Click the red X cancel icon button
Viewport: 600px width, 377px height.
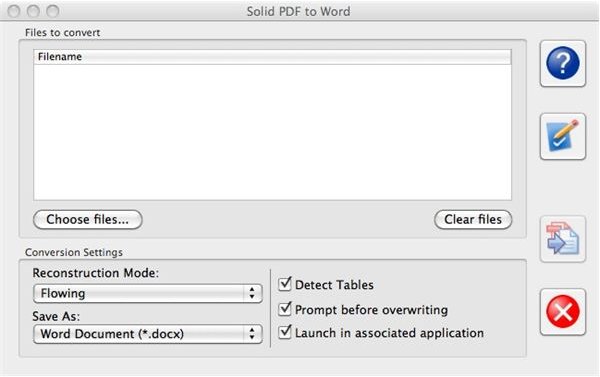coord(562,312)
